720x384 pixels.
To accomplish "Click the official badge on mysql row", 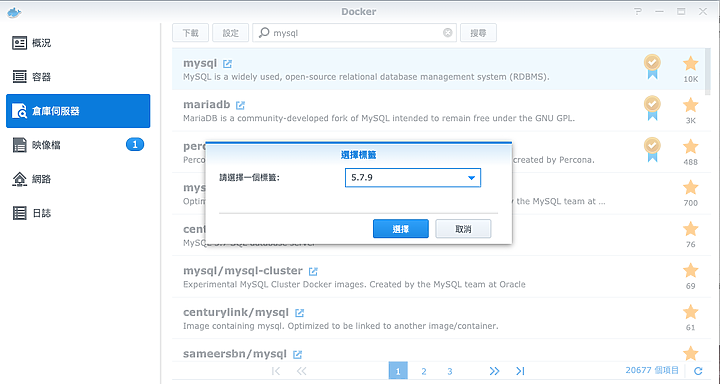I will [x=652, y=67].
